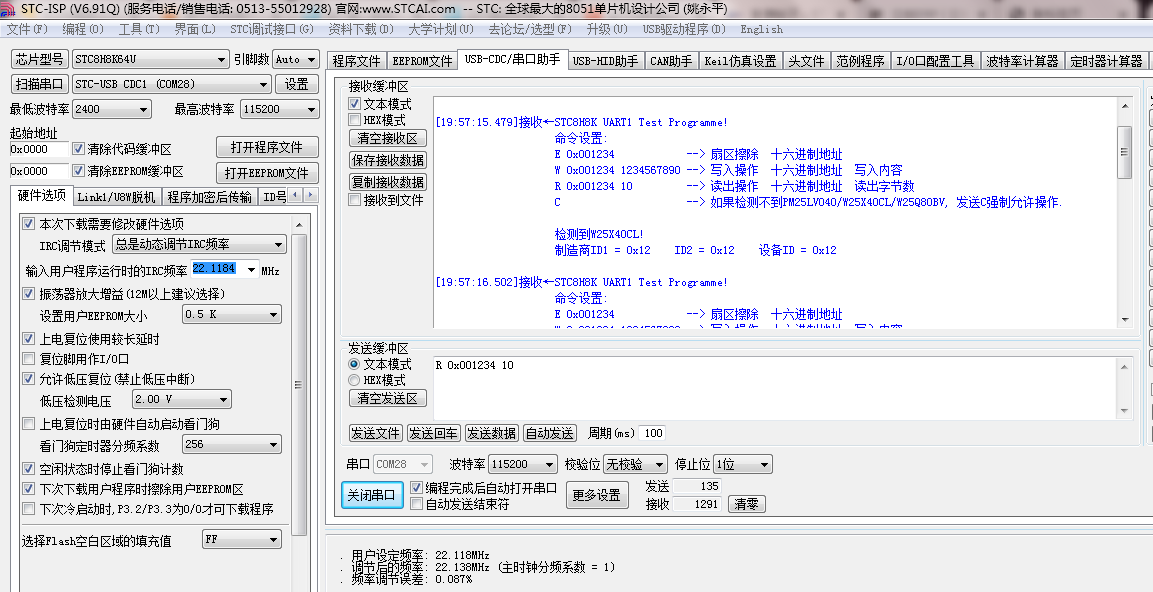Click send buffer scrollbar down arrow
This screenshot has width=1153, height=592.
click(x=1124, y=411)
